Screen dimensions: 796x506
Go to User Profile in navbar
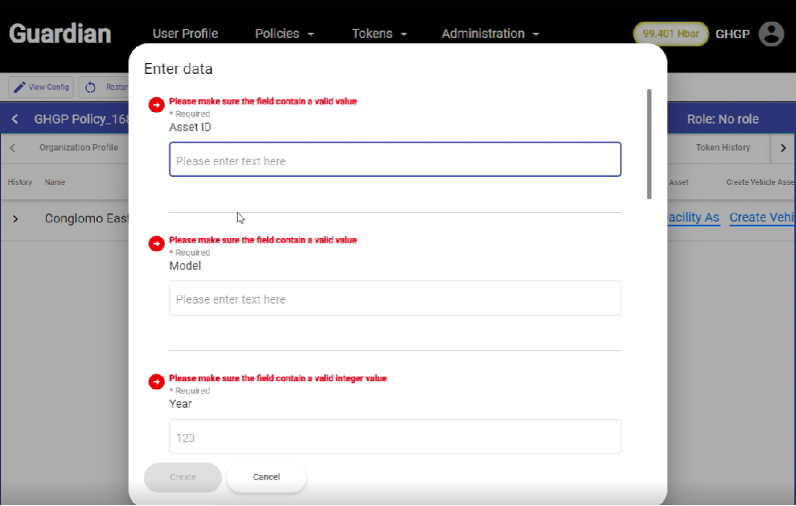(x=185, y=34)
